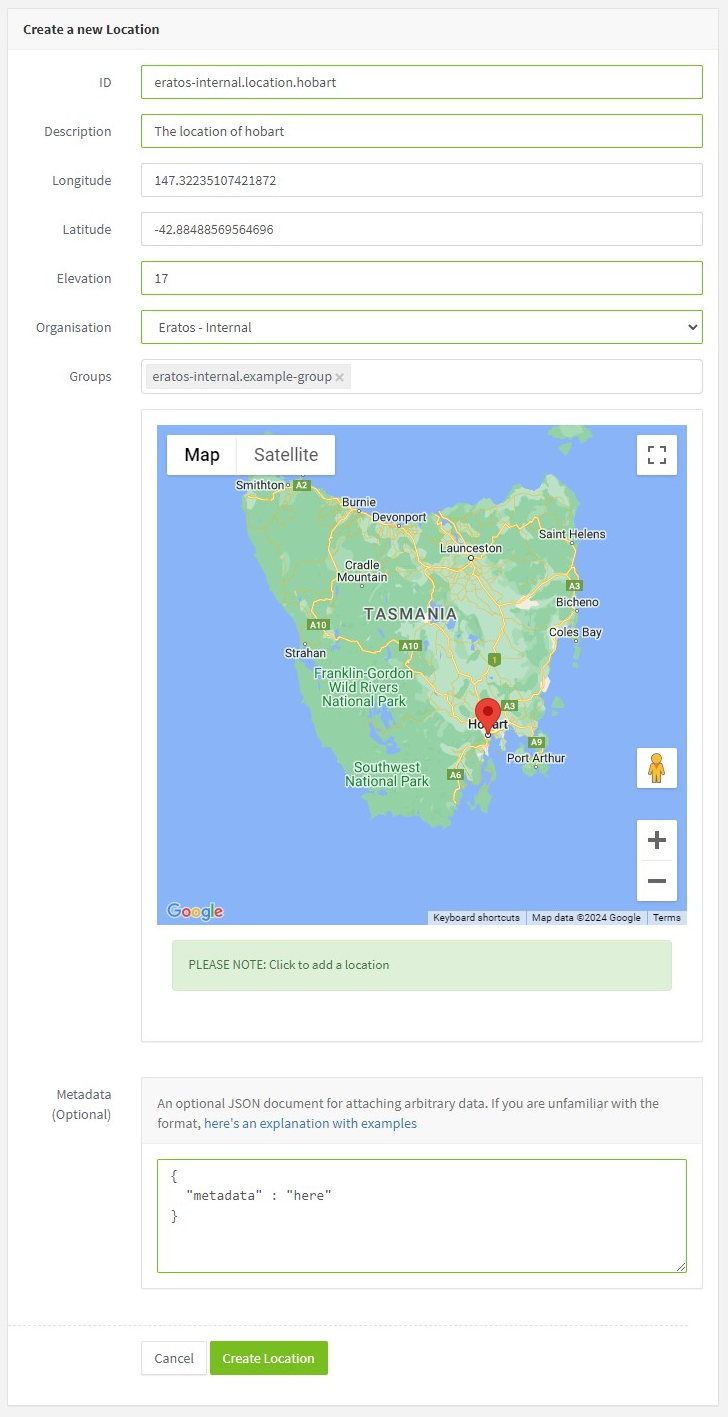Click the red Hobart map marker pin
The width and height of the screenshot is (728, 1417).
click(x=487, y=717)
